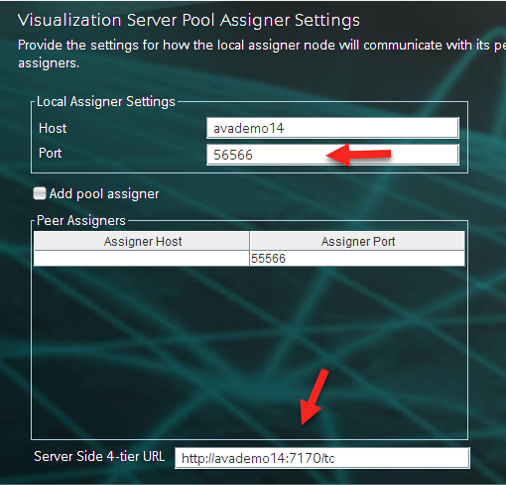Image resolution: width=506 pixels, height=485 pixels.
Task: Click the Peer Assigners group title
Action: click(81, 221)
